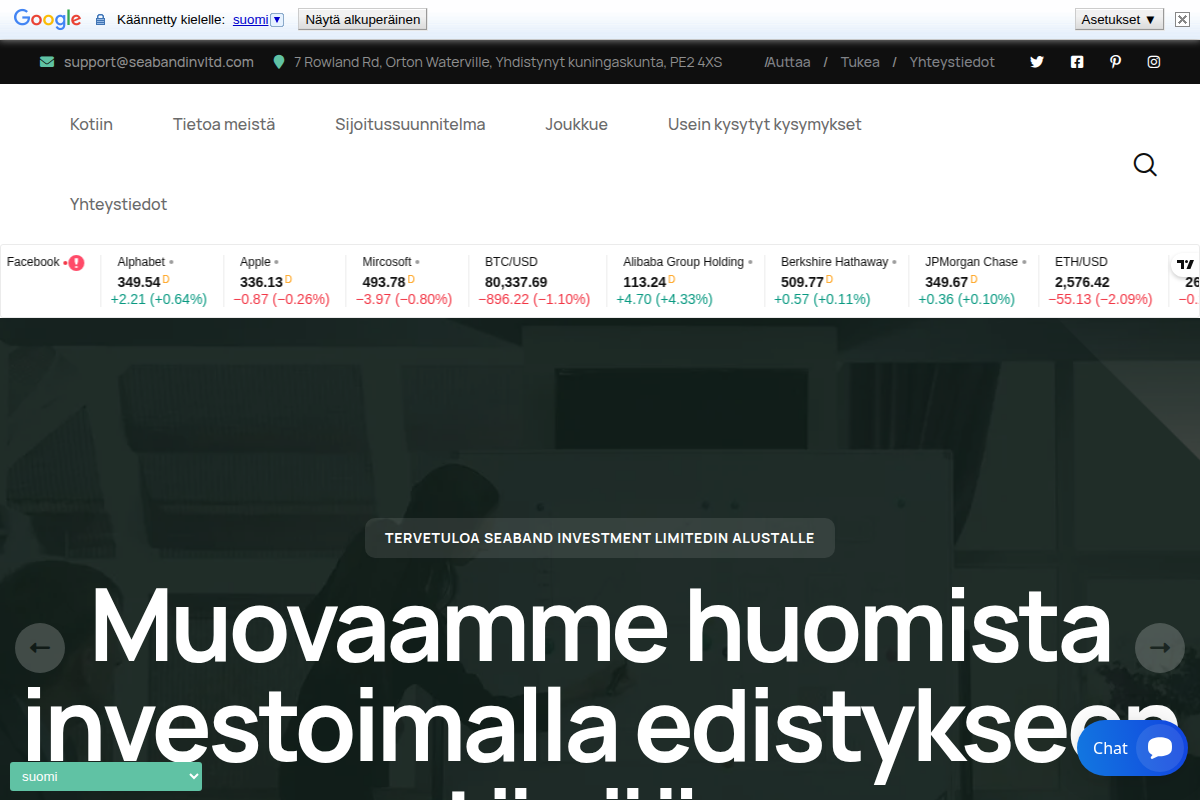Open the Facebook social icon
The width and height of the screenshot is (1200, 800).
[x=1077, y=62]
